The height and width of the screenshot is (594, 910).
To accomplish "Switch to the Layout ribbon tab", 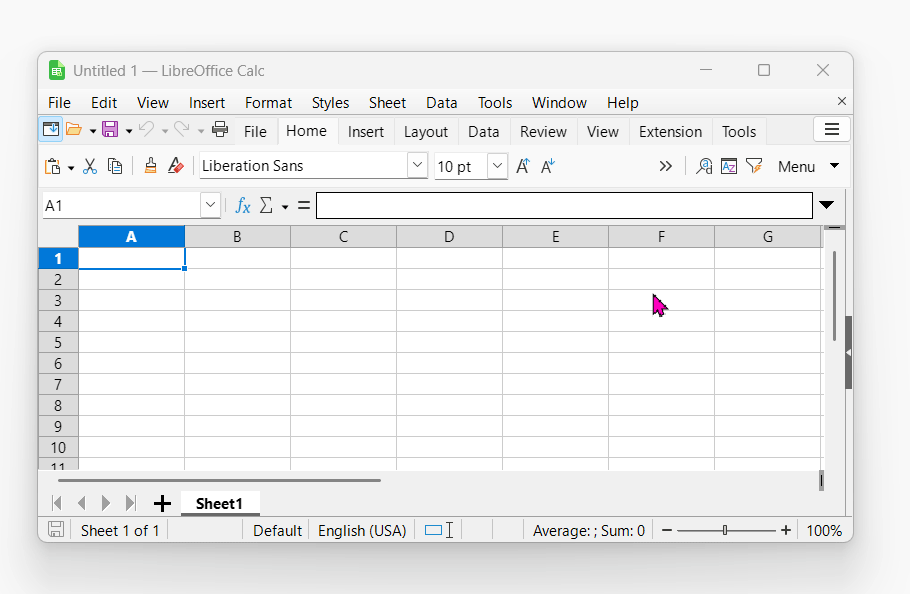I will point(426,132).
